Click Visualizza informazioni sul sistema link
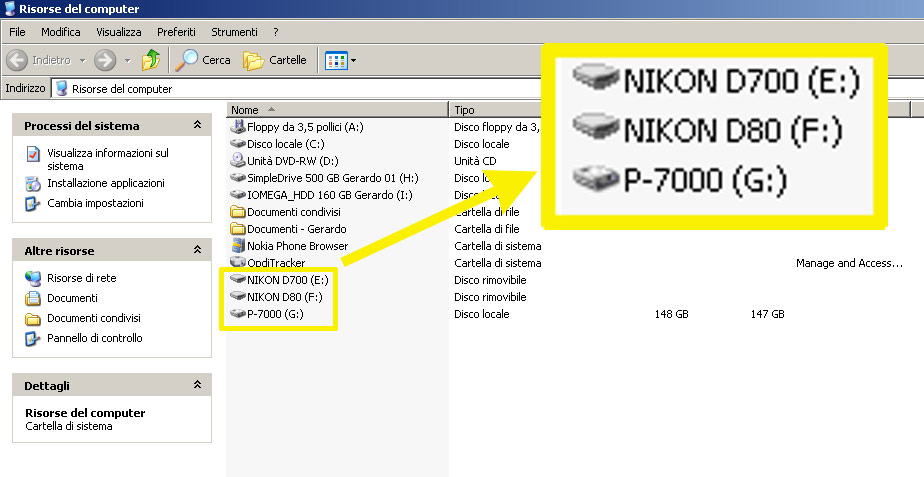924x477 pixels. click(x=108, y=159)
